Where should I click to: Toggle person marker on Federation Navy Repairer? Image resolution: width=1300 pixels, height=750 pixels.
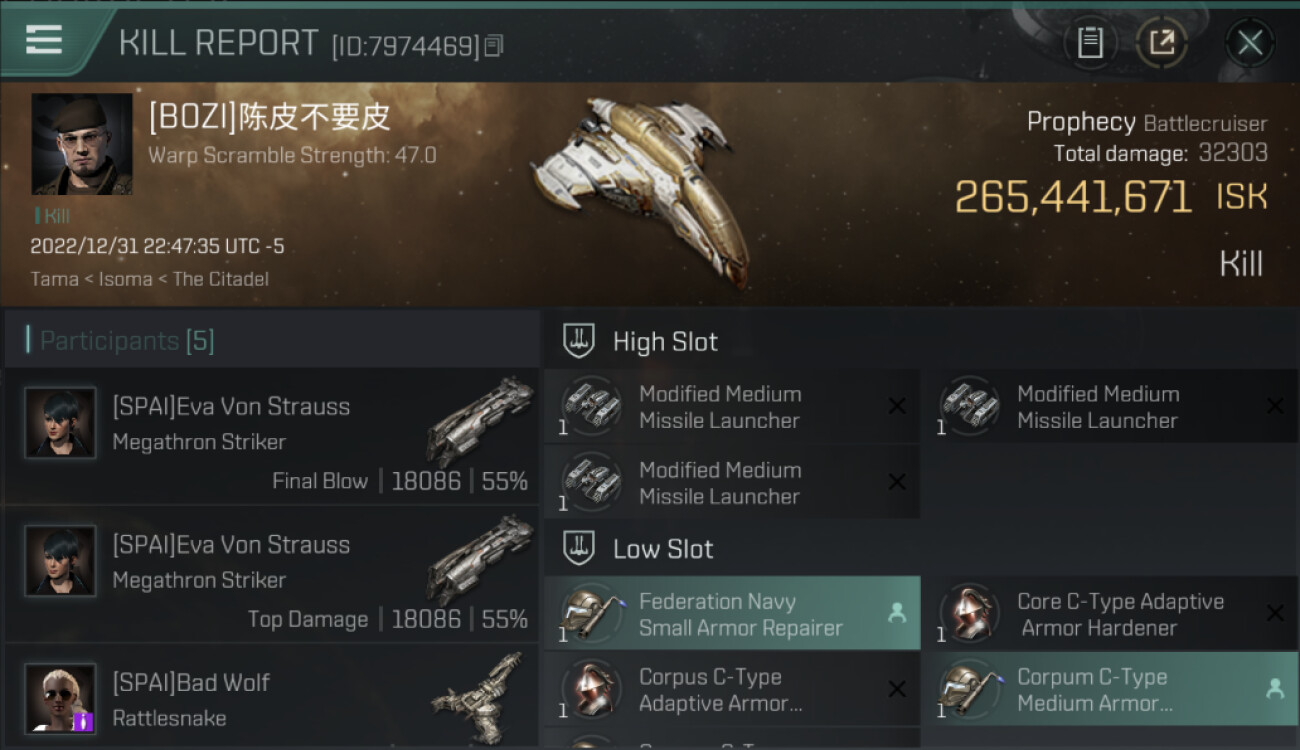897,614
